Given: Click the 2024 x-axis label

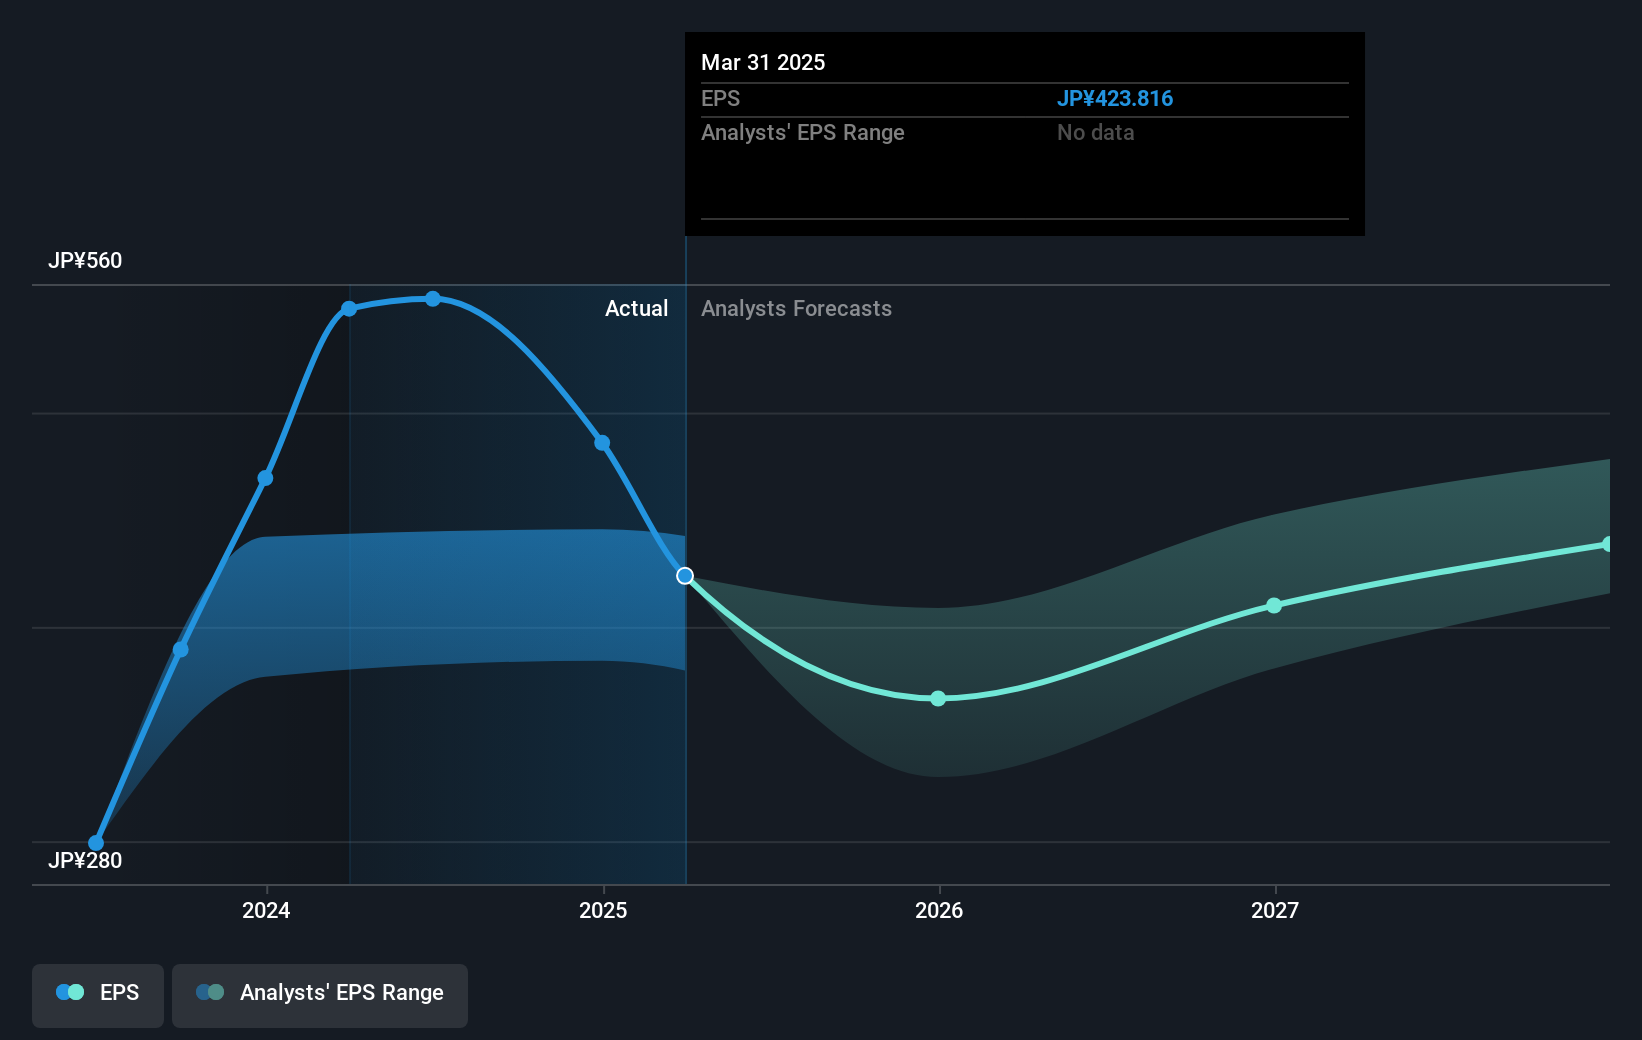Looking at the screenshot, I should pyautogui.click(x=266, y=910).
